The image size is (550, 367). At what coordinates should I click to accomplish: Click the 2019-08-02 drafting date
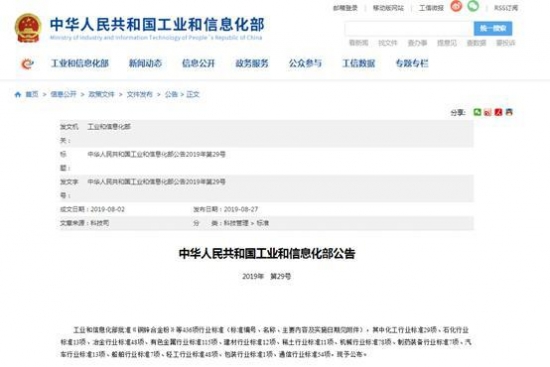[x=108, y=209]
